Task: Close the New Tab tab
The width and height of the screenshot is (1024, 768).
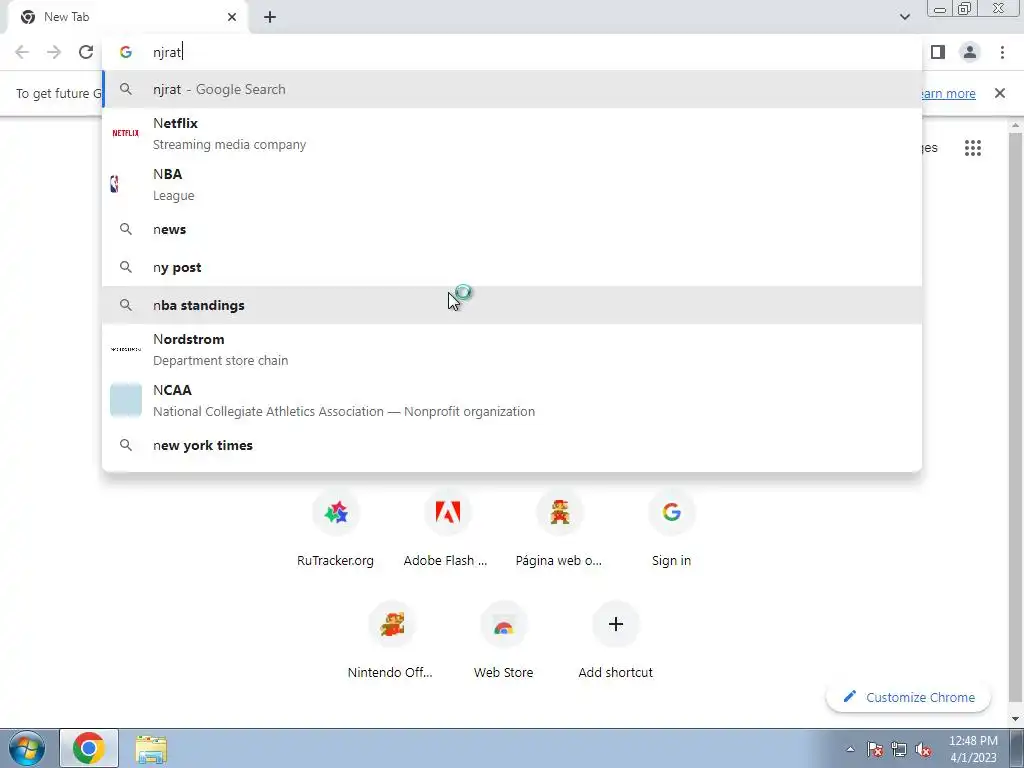Action: [x=232, y=17]
